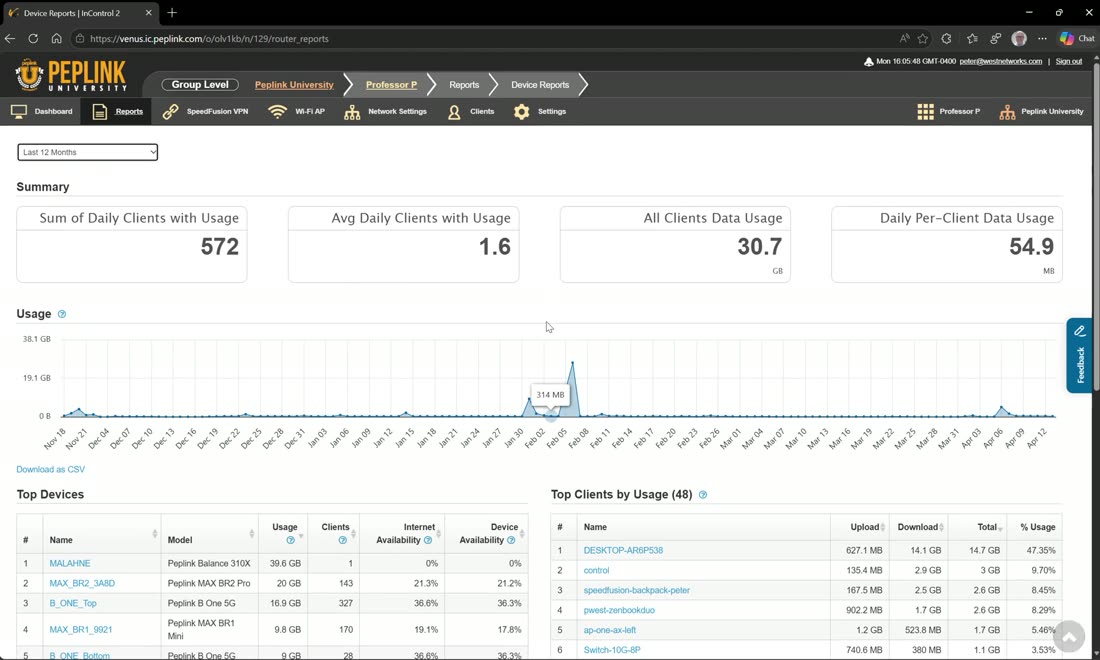
Task: Open MAX_BR2_3A8D device link
Action: 82,584
